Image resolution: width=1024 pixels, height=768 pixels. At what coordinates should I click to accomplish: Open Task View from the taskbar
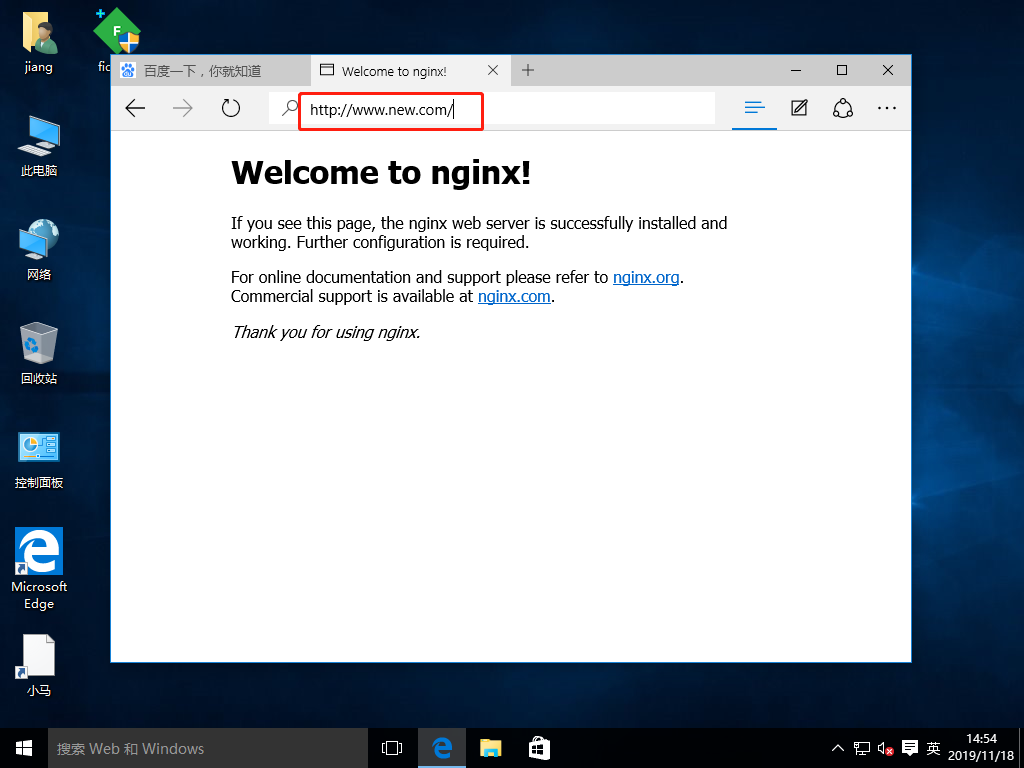[392, 748]
